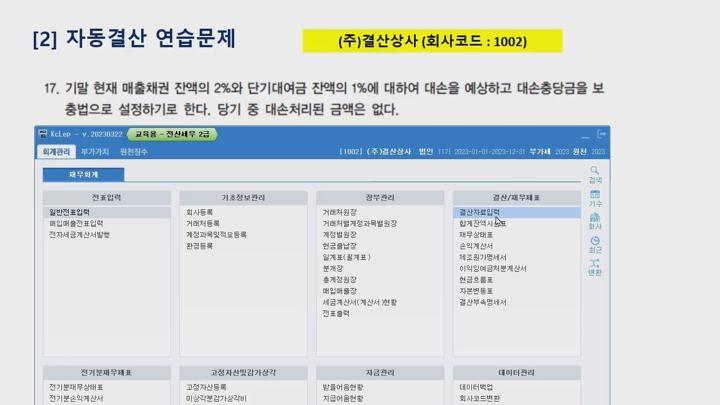Open 전기분손익계산서 item
Screen dimensions: 720x405
click(76, 398)
